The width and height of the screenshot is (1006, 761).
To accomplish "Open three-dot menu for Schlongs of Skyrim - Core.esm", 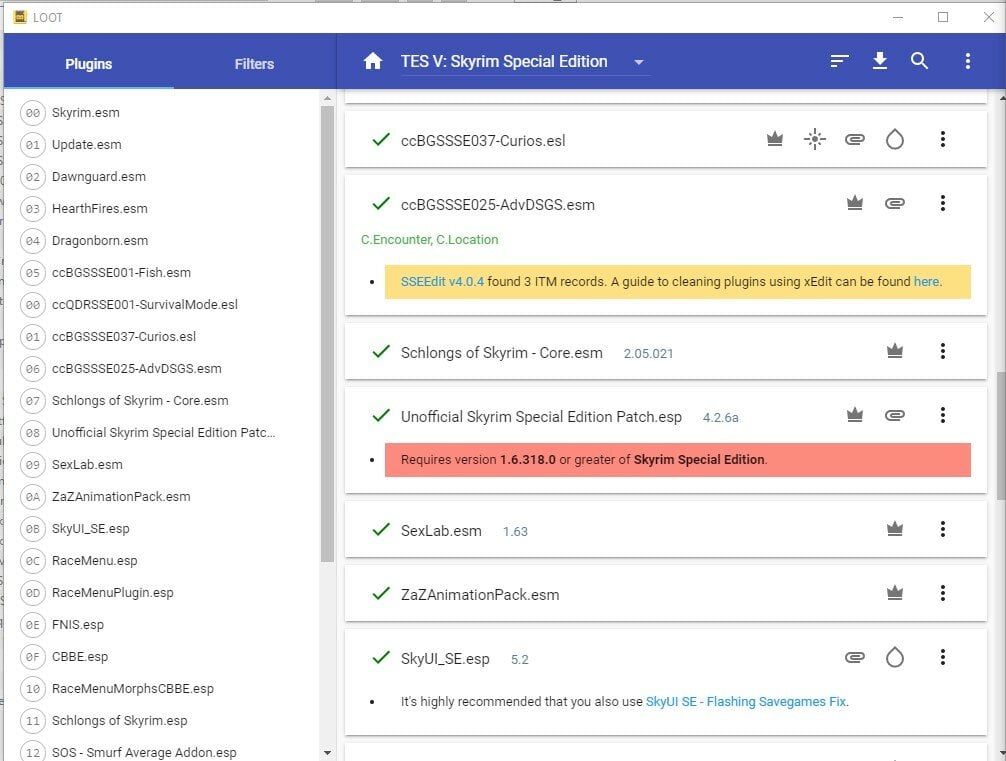I will point(942,351).
